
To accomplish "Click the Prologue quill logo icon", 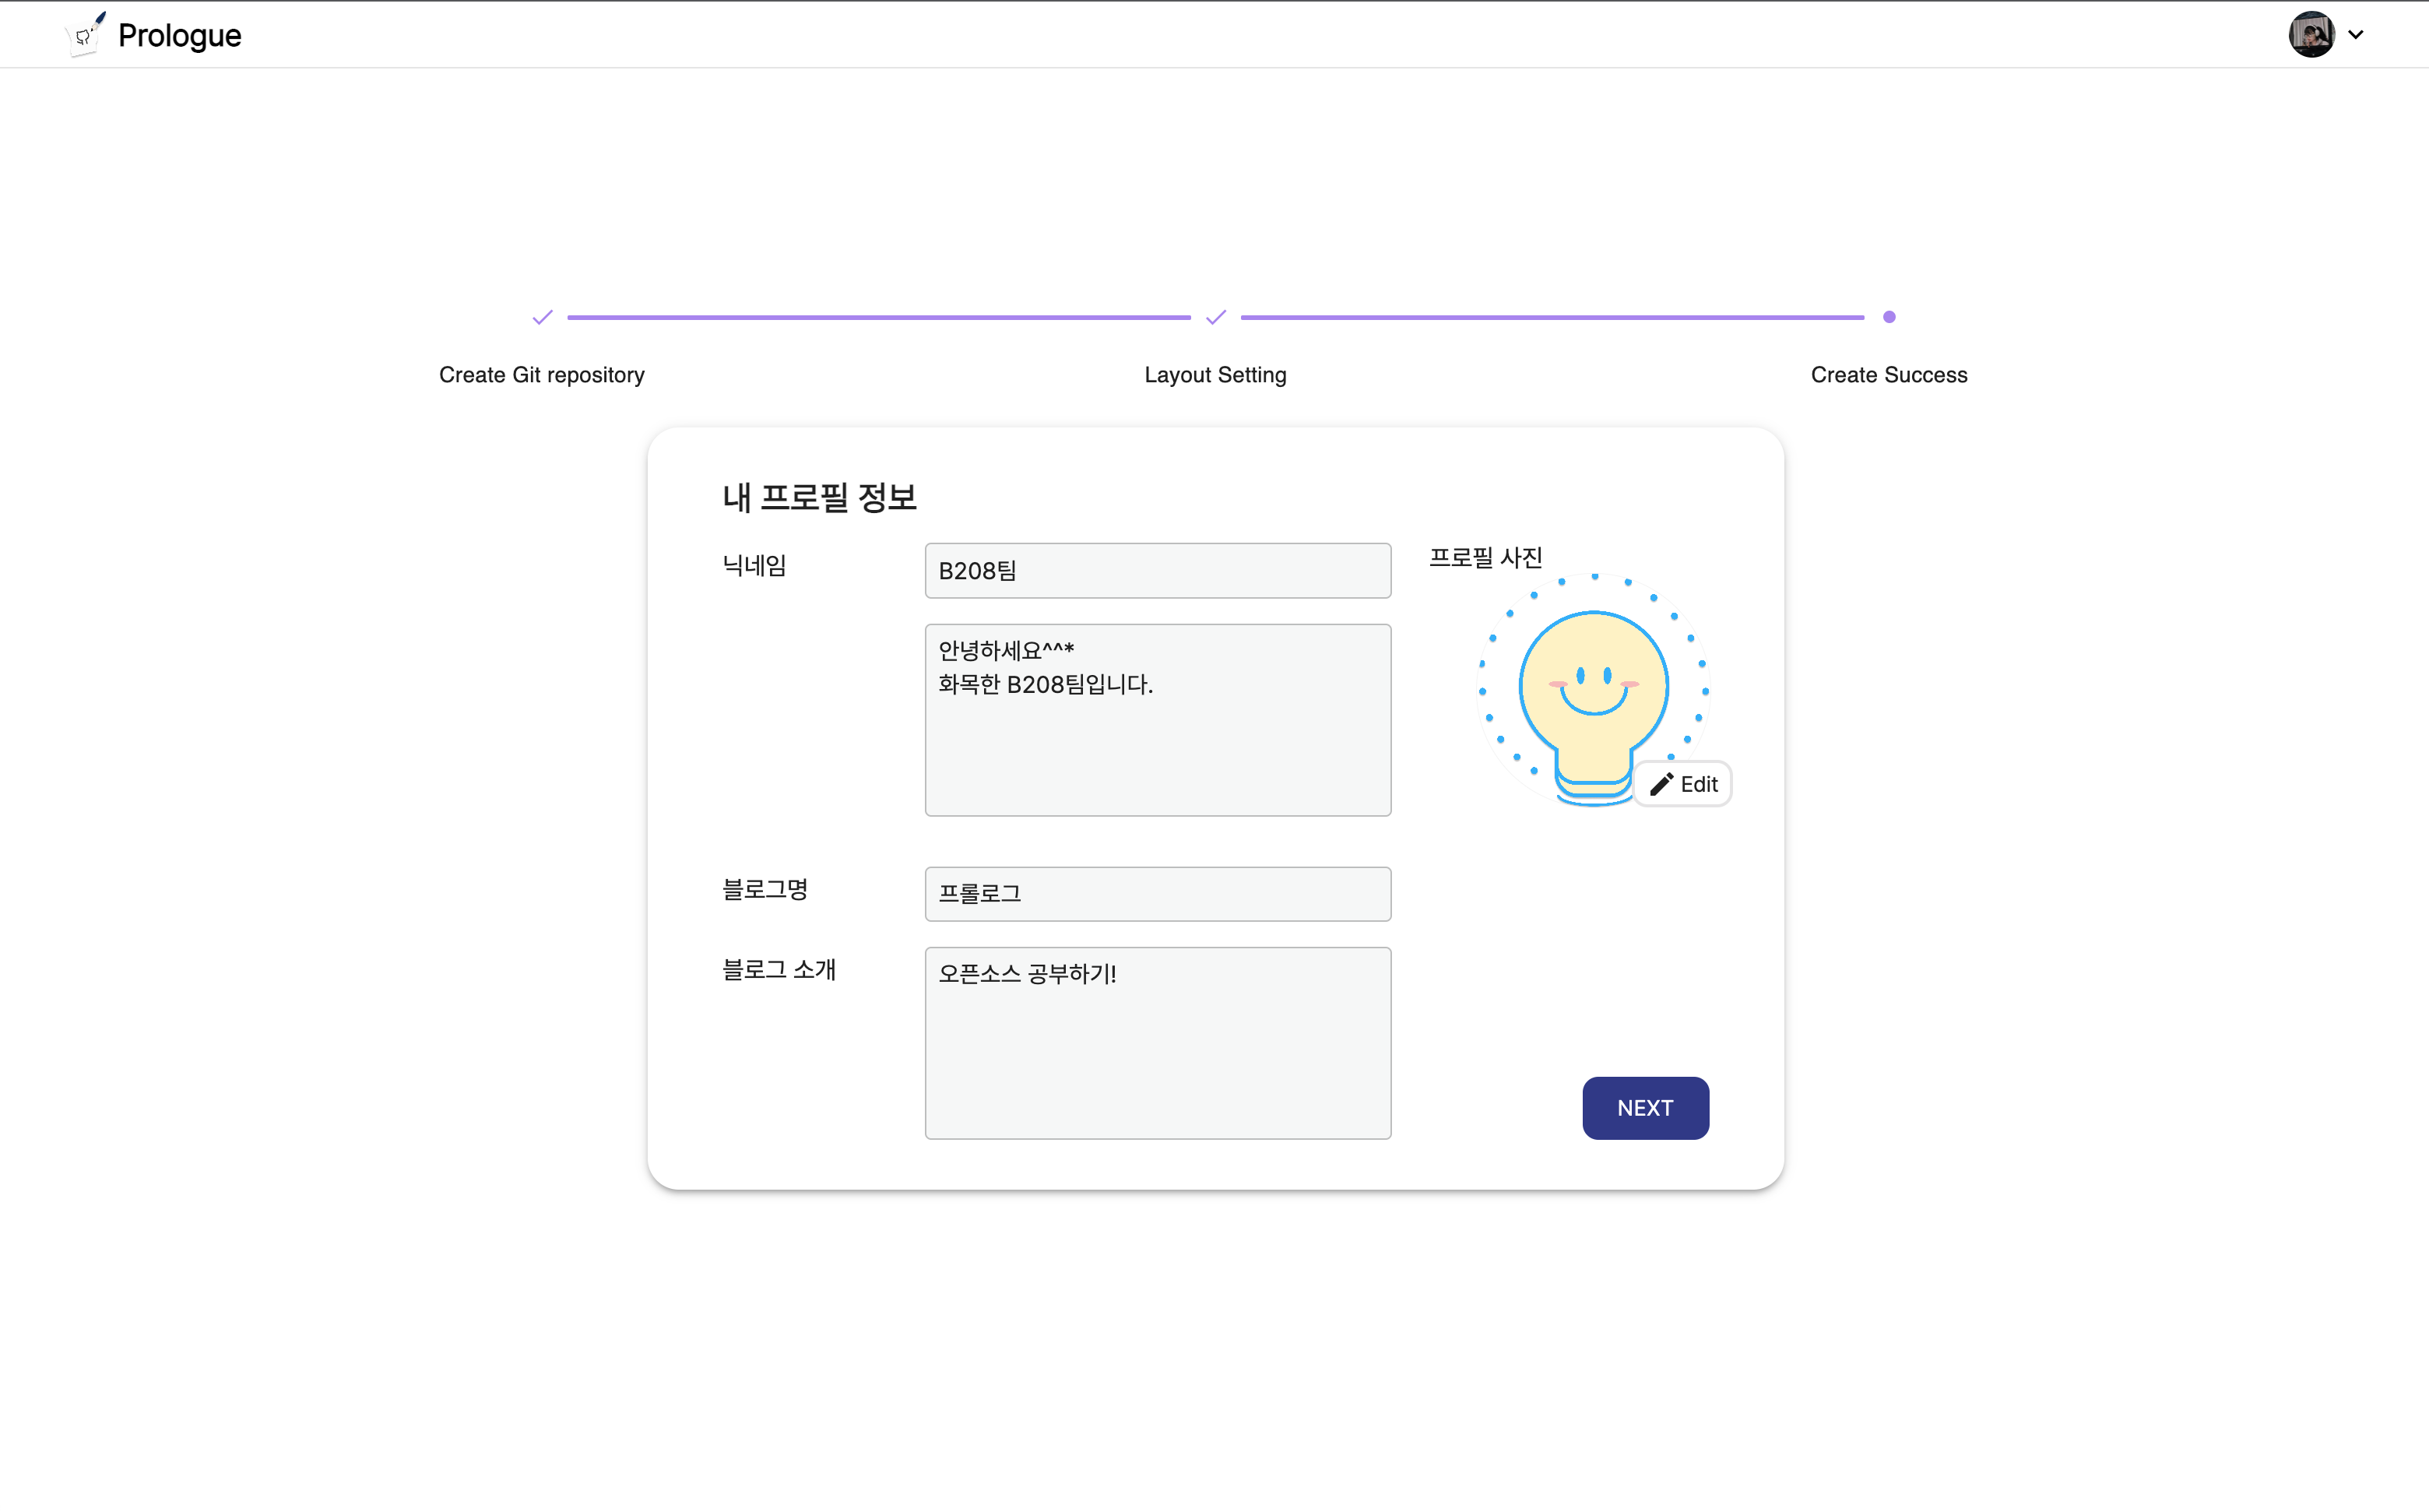I will pyautogui.click(x=85, y=35).
